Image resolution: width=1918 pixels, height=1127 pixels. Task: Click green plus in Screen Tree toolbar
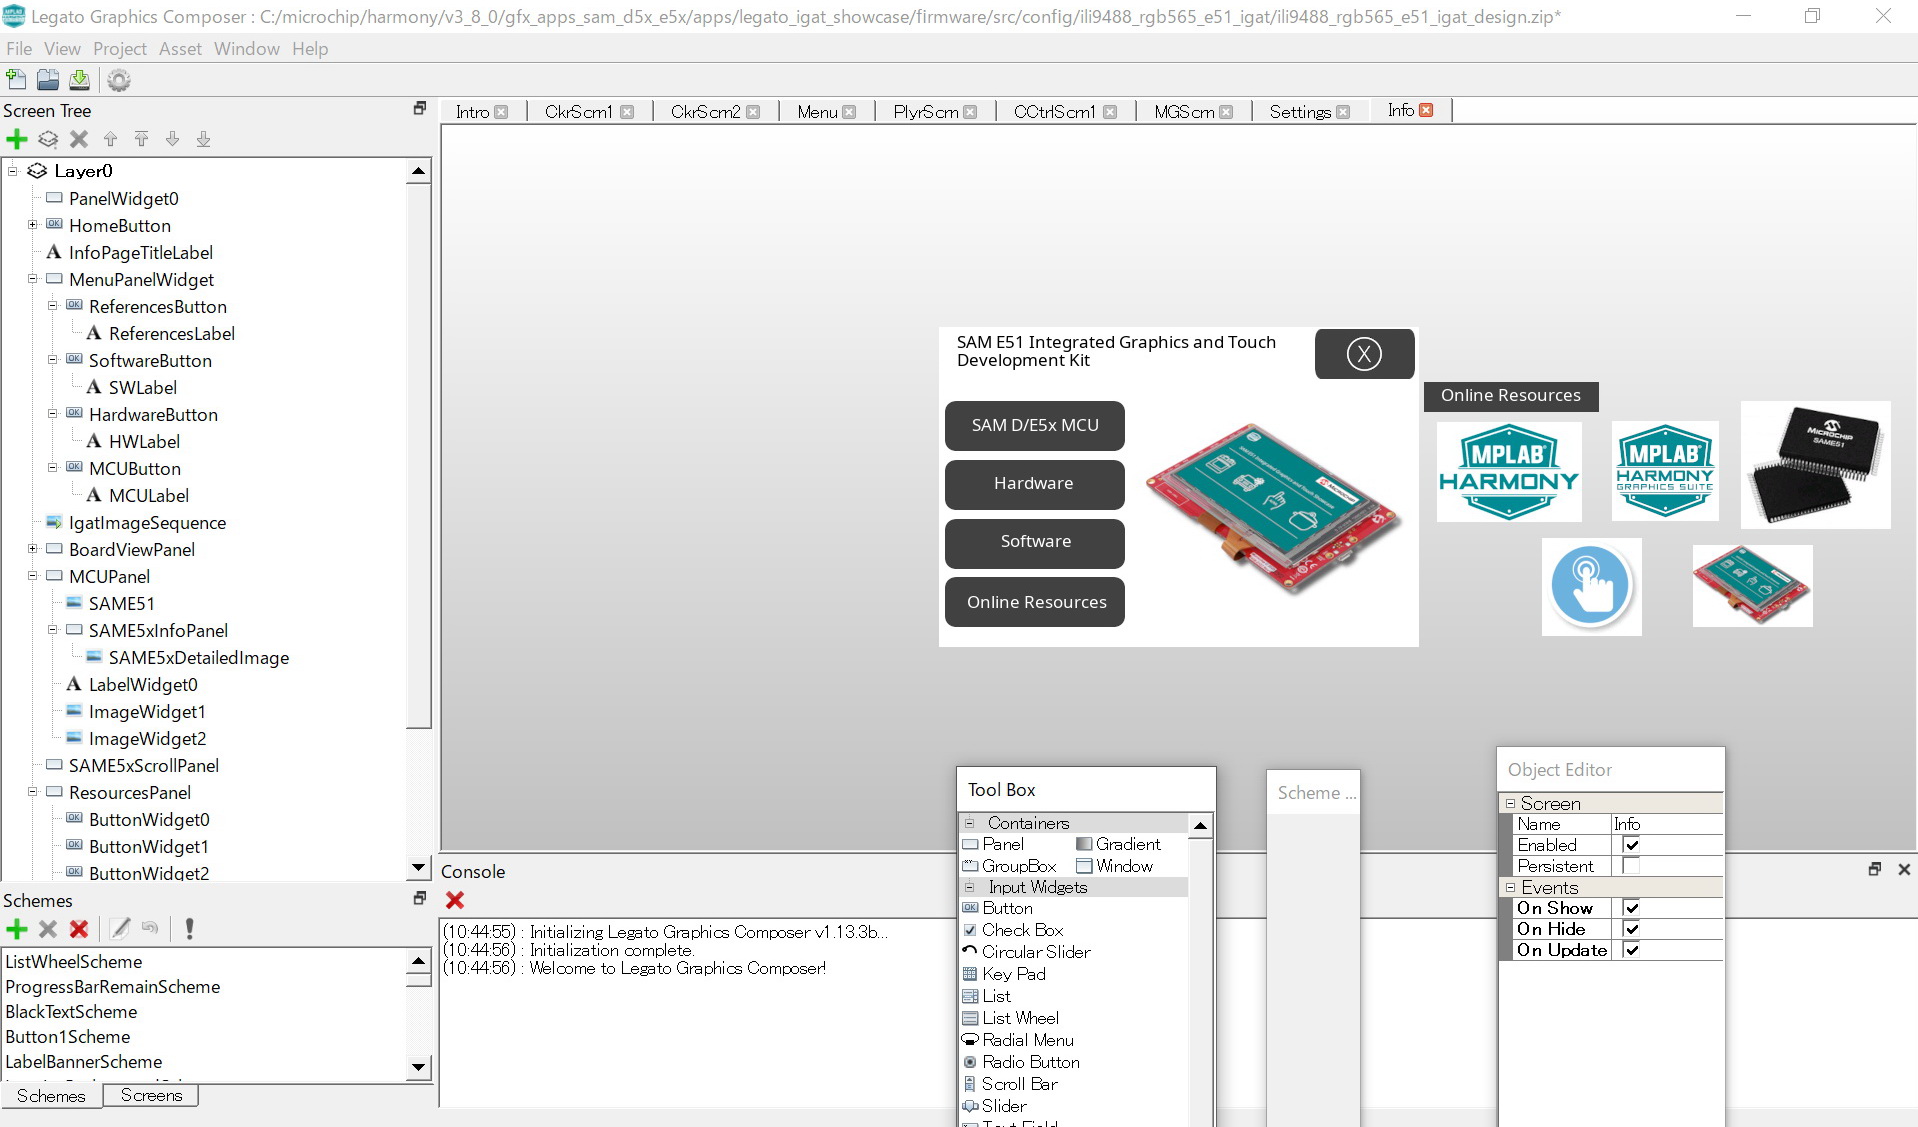[x=17, y=139]
